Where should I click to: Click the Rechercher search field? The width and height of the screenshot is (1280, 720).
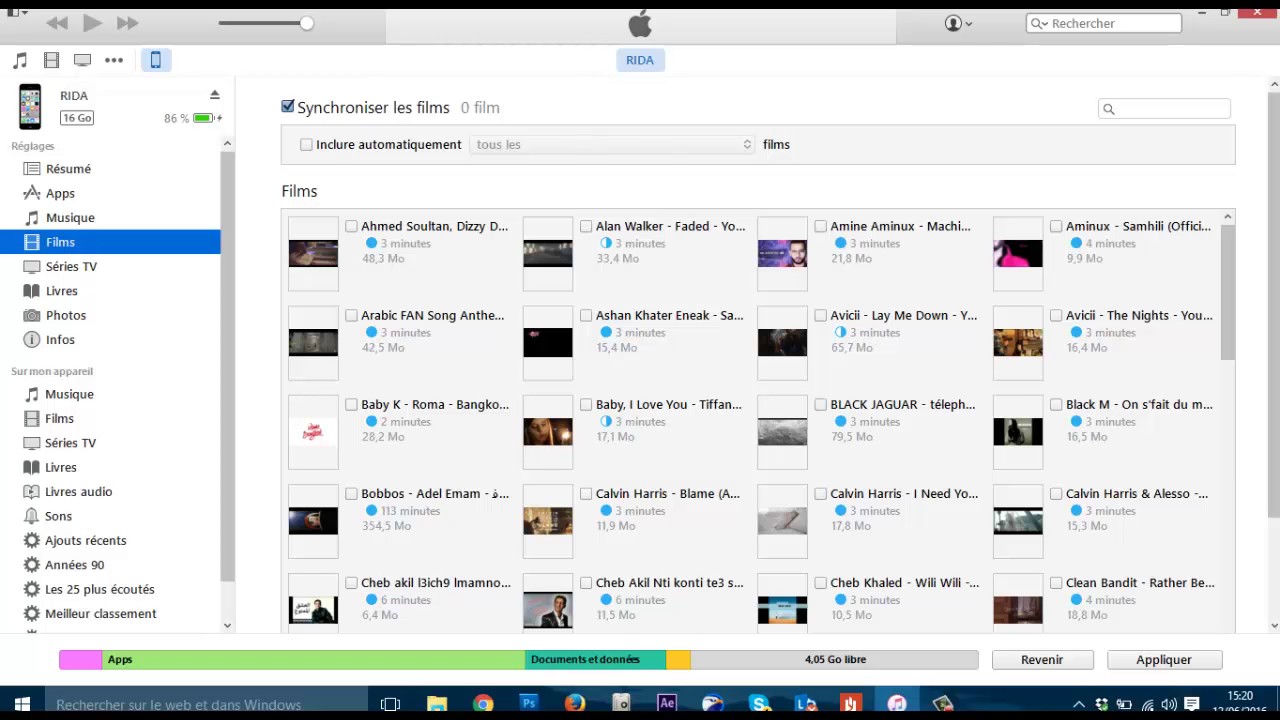coord(1104,23)
